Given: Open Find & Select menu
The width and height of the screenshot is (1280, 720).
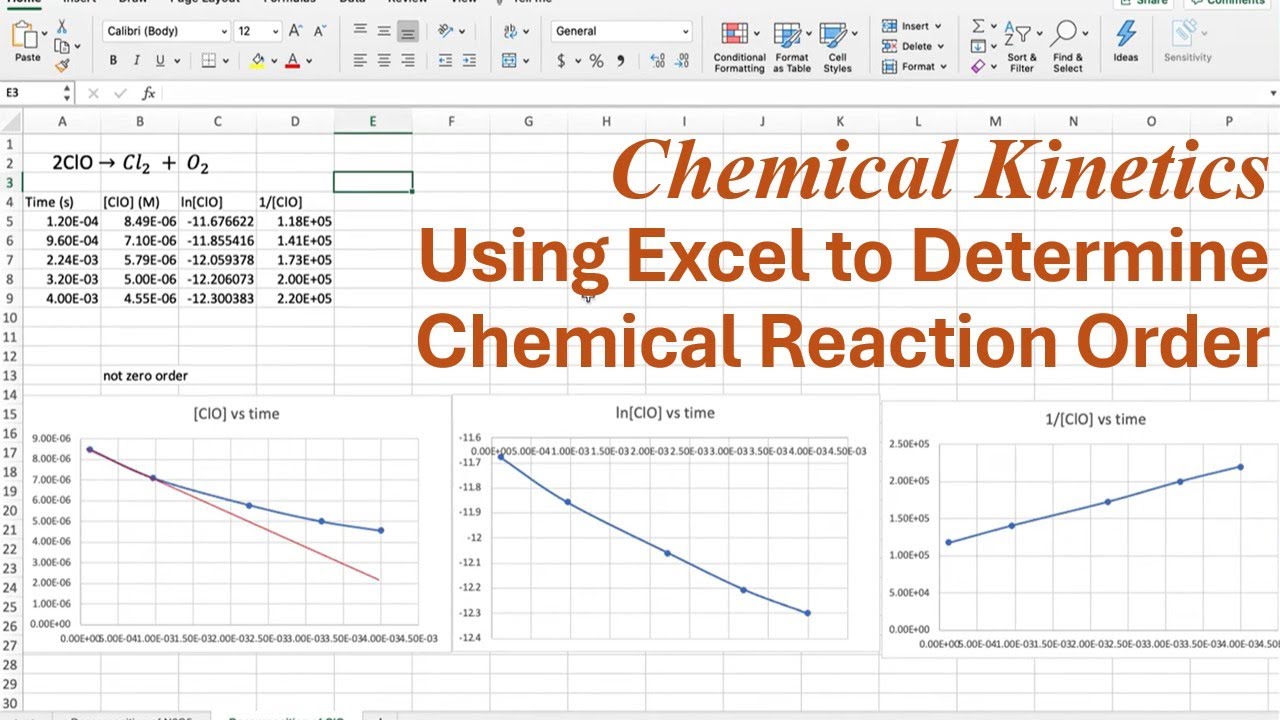Looking at the screenshot, I should pyautogui.click(x=1067, y=47).
